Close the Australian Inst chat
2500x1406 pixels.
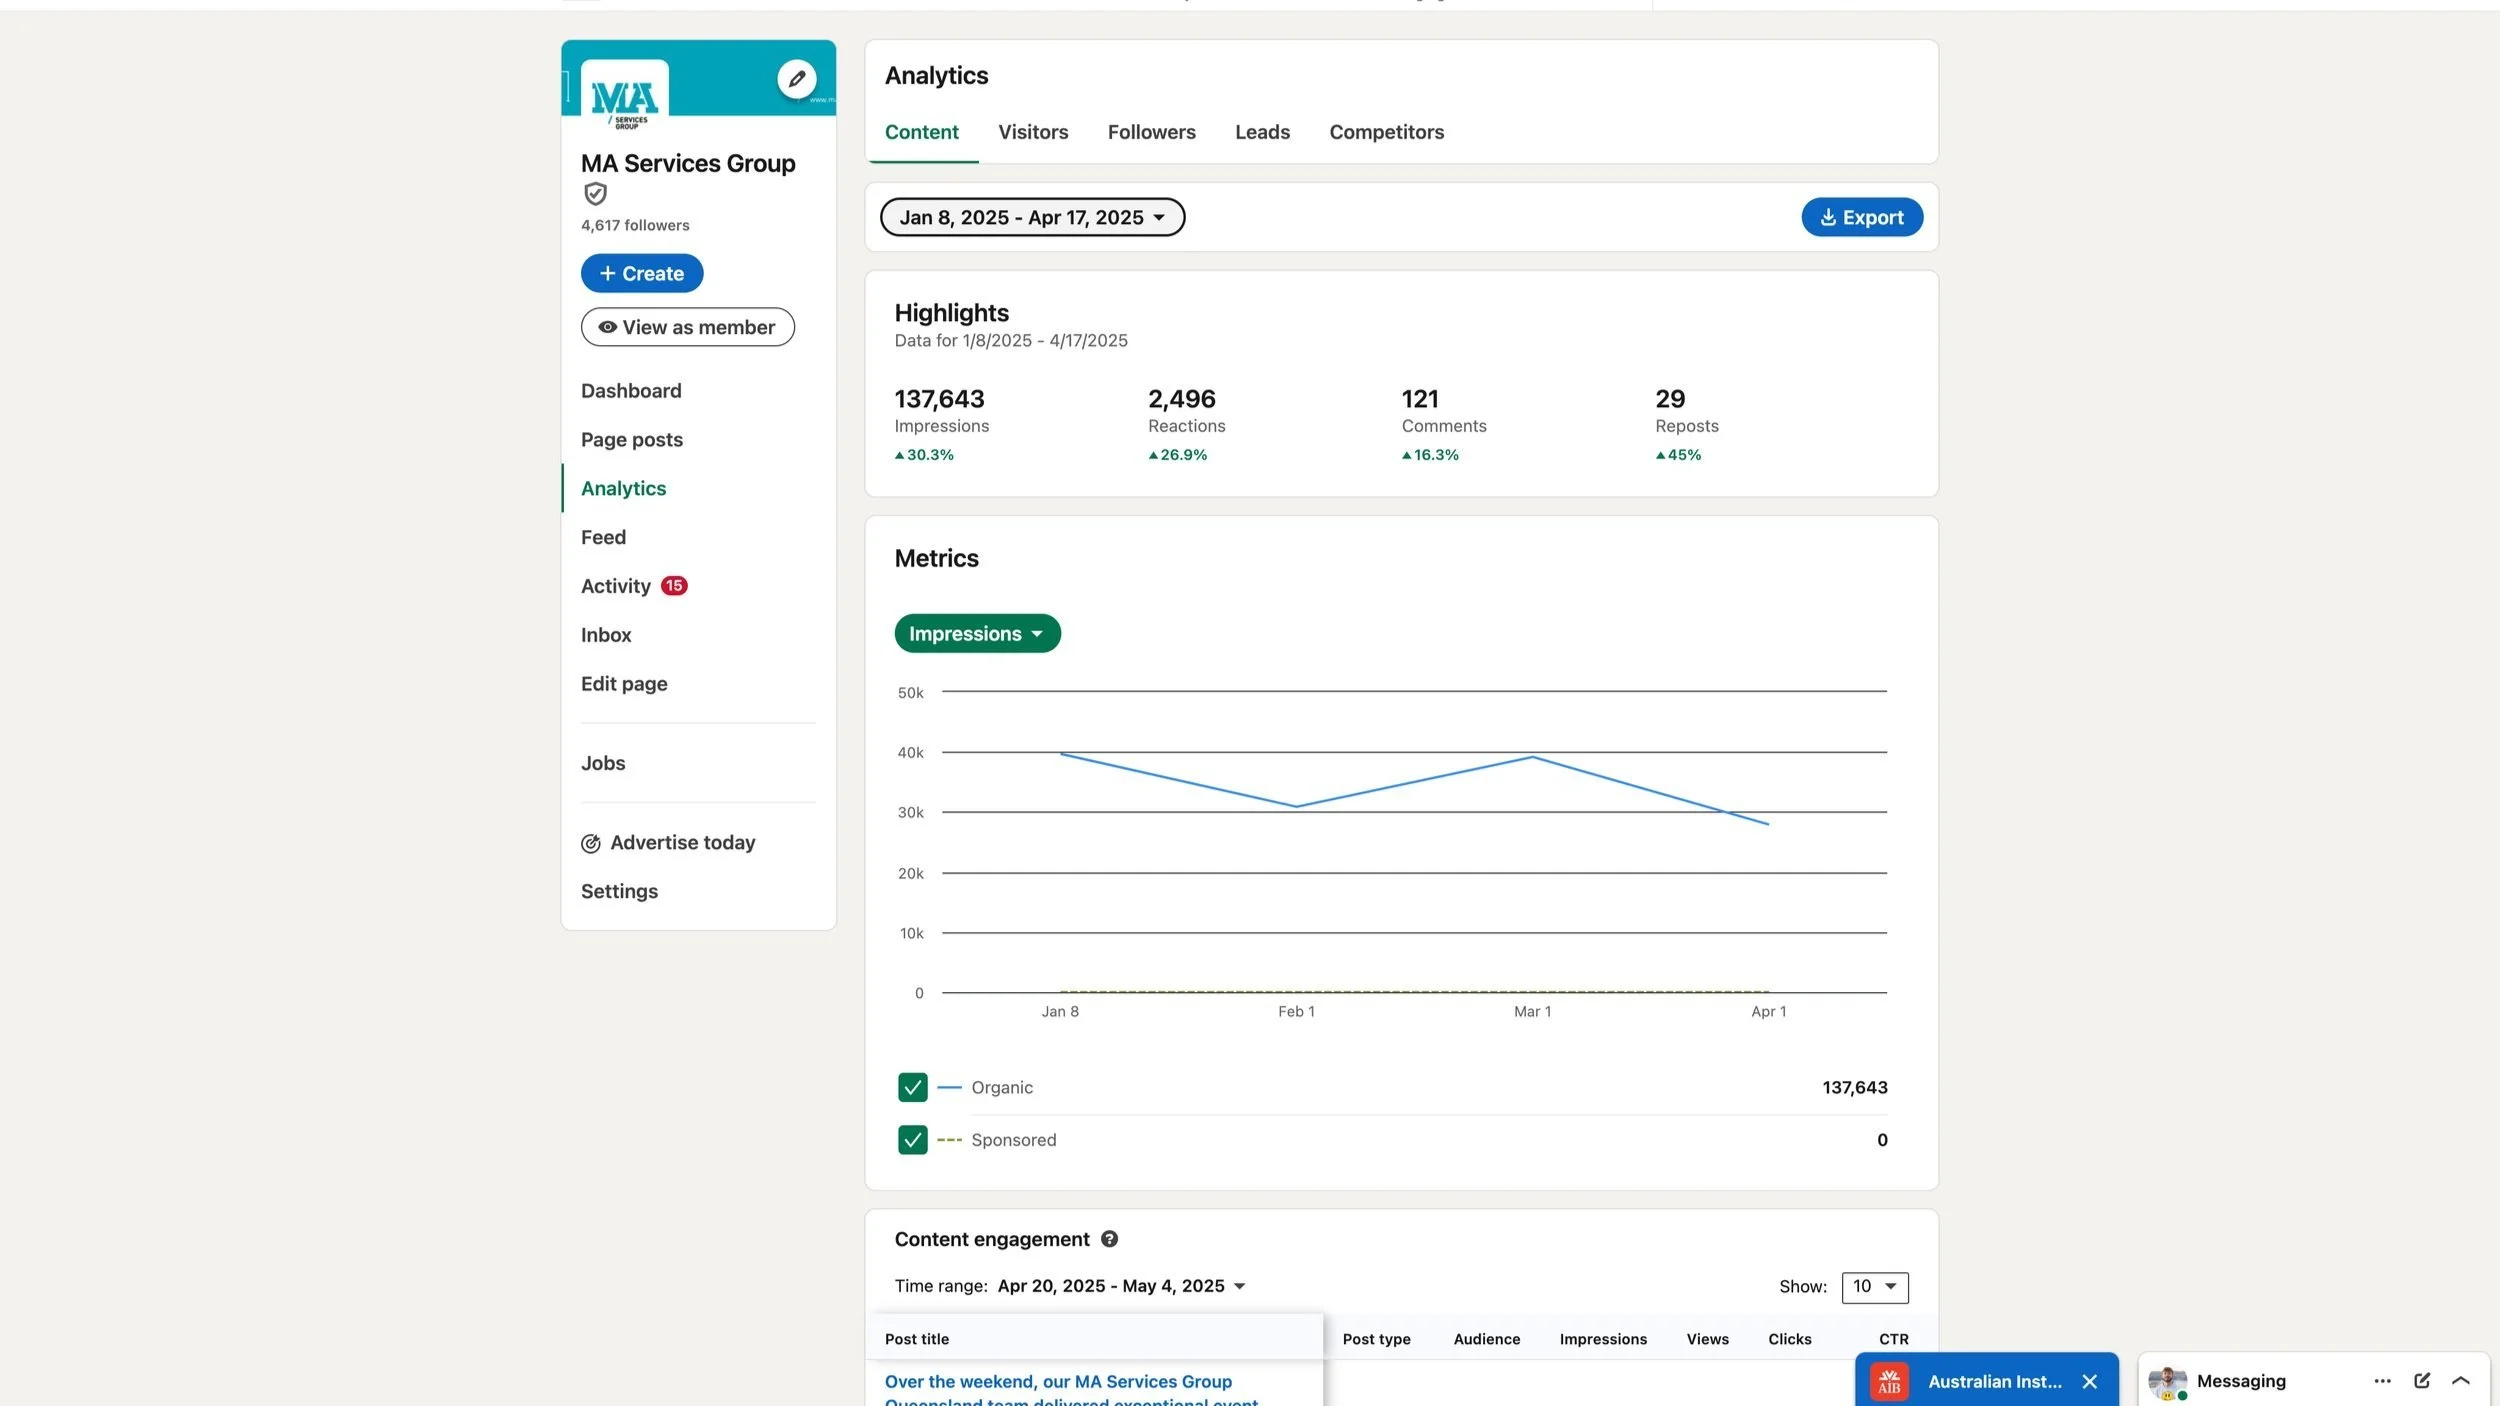[x=2089, y=1381]
